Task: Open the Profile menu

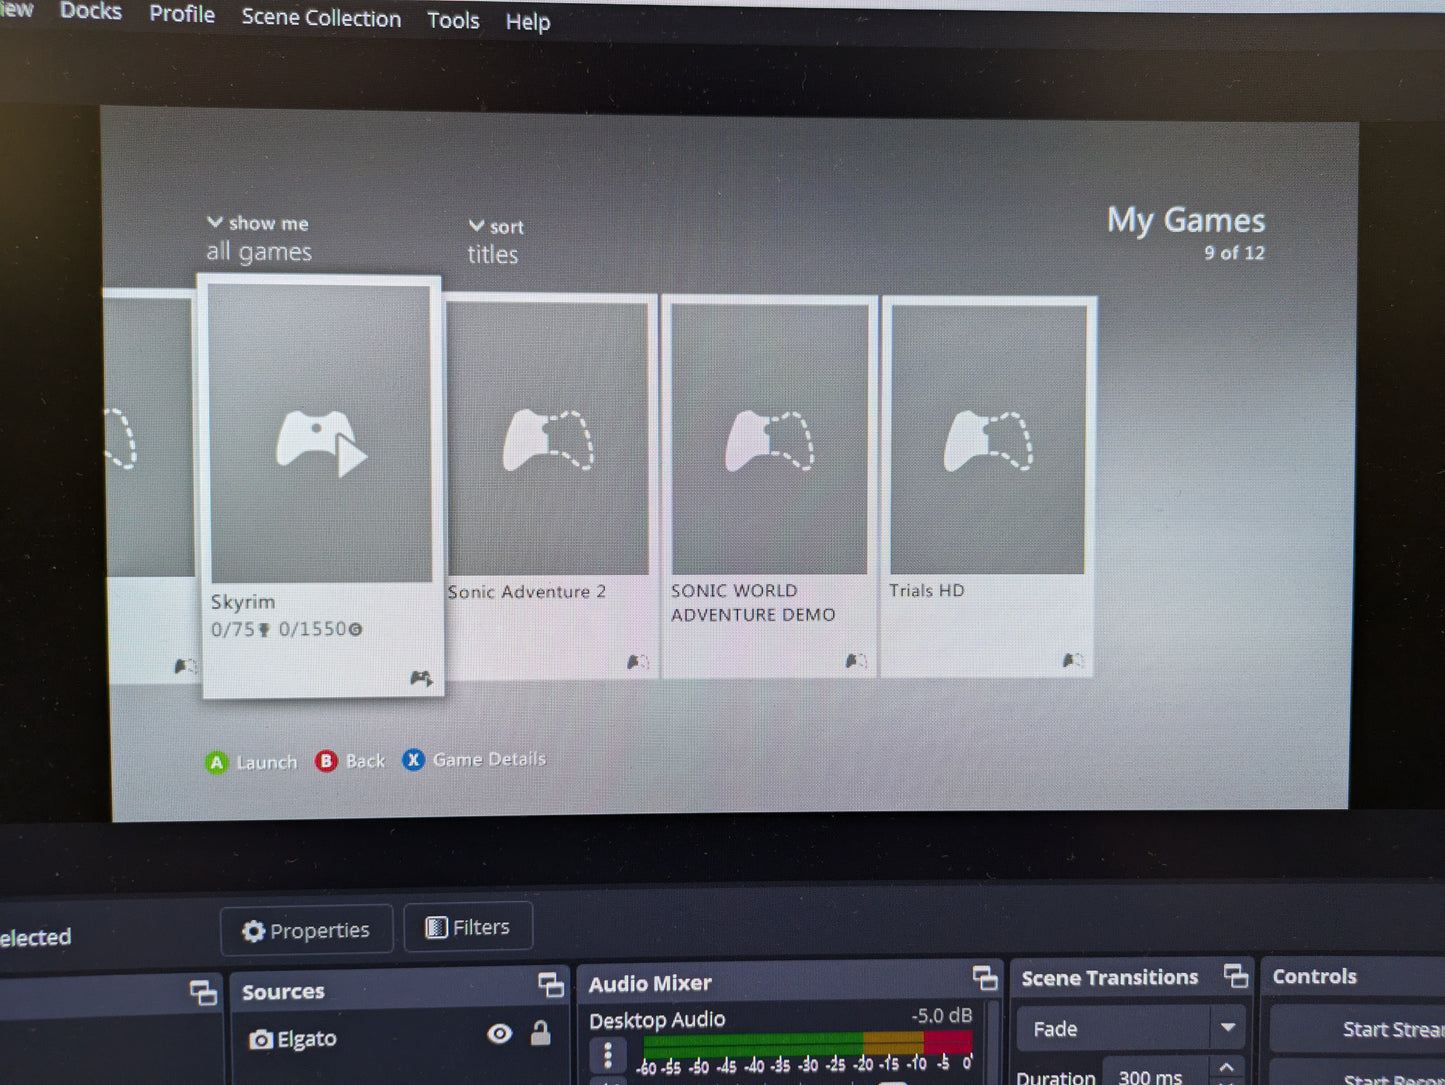Action: pos(182,14)
